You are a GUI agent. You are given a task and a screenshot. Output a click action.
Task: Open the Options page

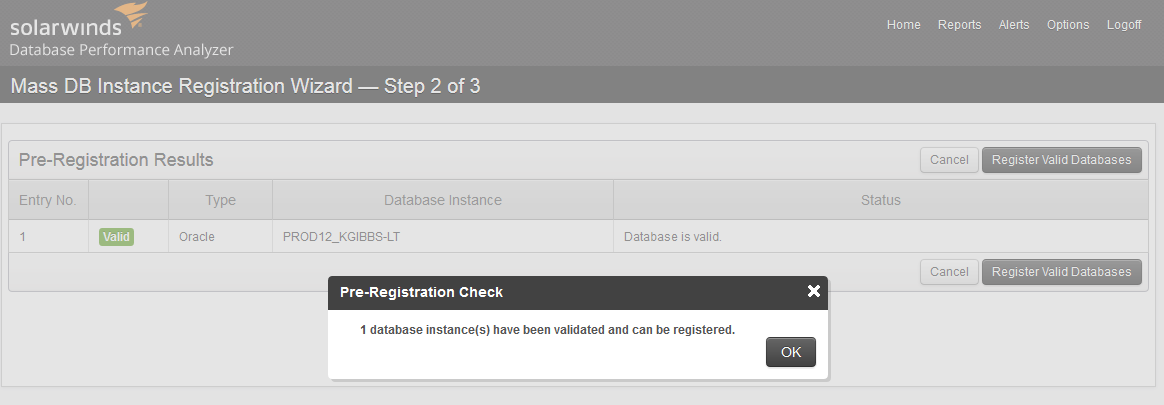pos(1067,24)
